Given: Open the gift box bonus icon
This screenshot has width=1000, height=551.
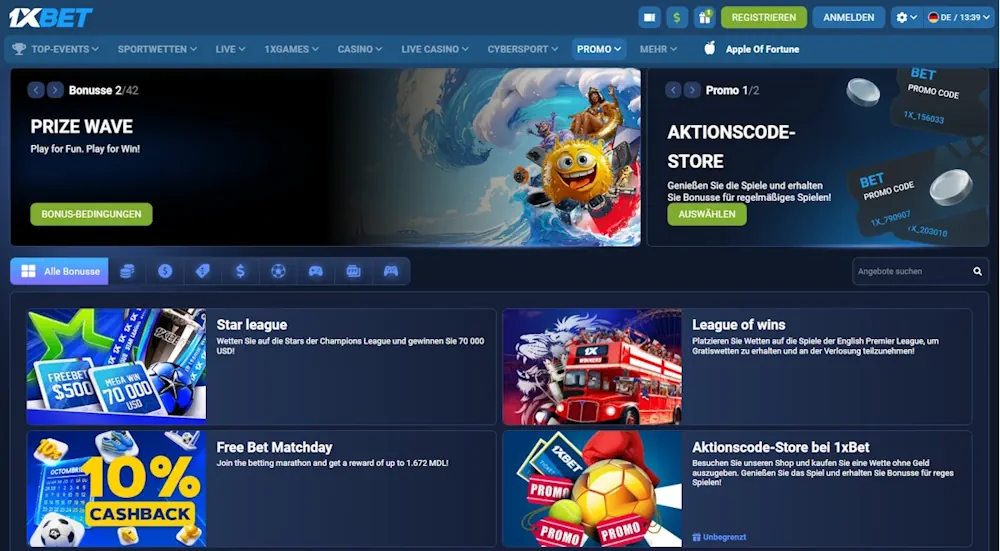Looking at the screenshot, I should (705, 17).
